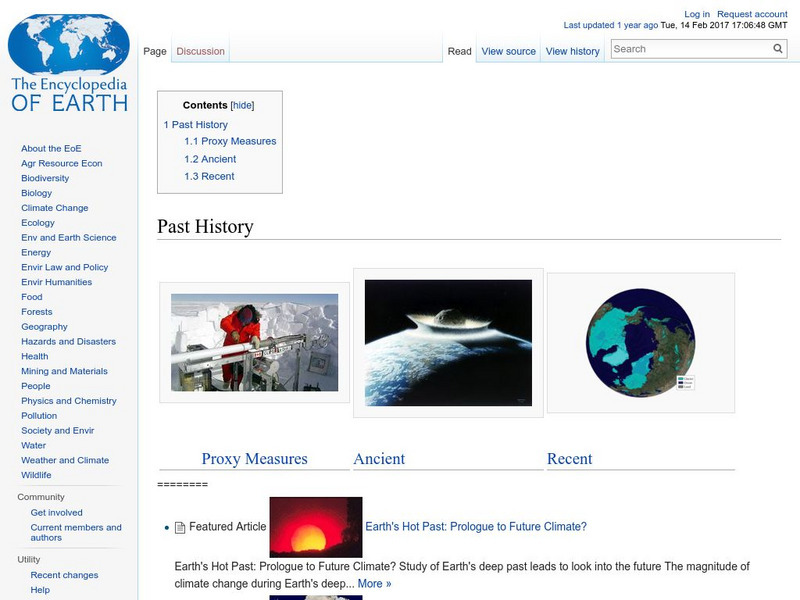
Task: Open Env and Earth Science topic
Action: pyautogui.click(x=68, y=237)
